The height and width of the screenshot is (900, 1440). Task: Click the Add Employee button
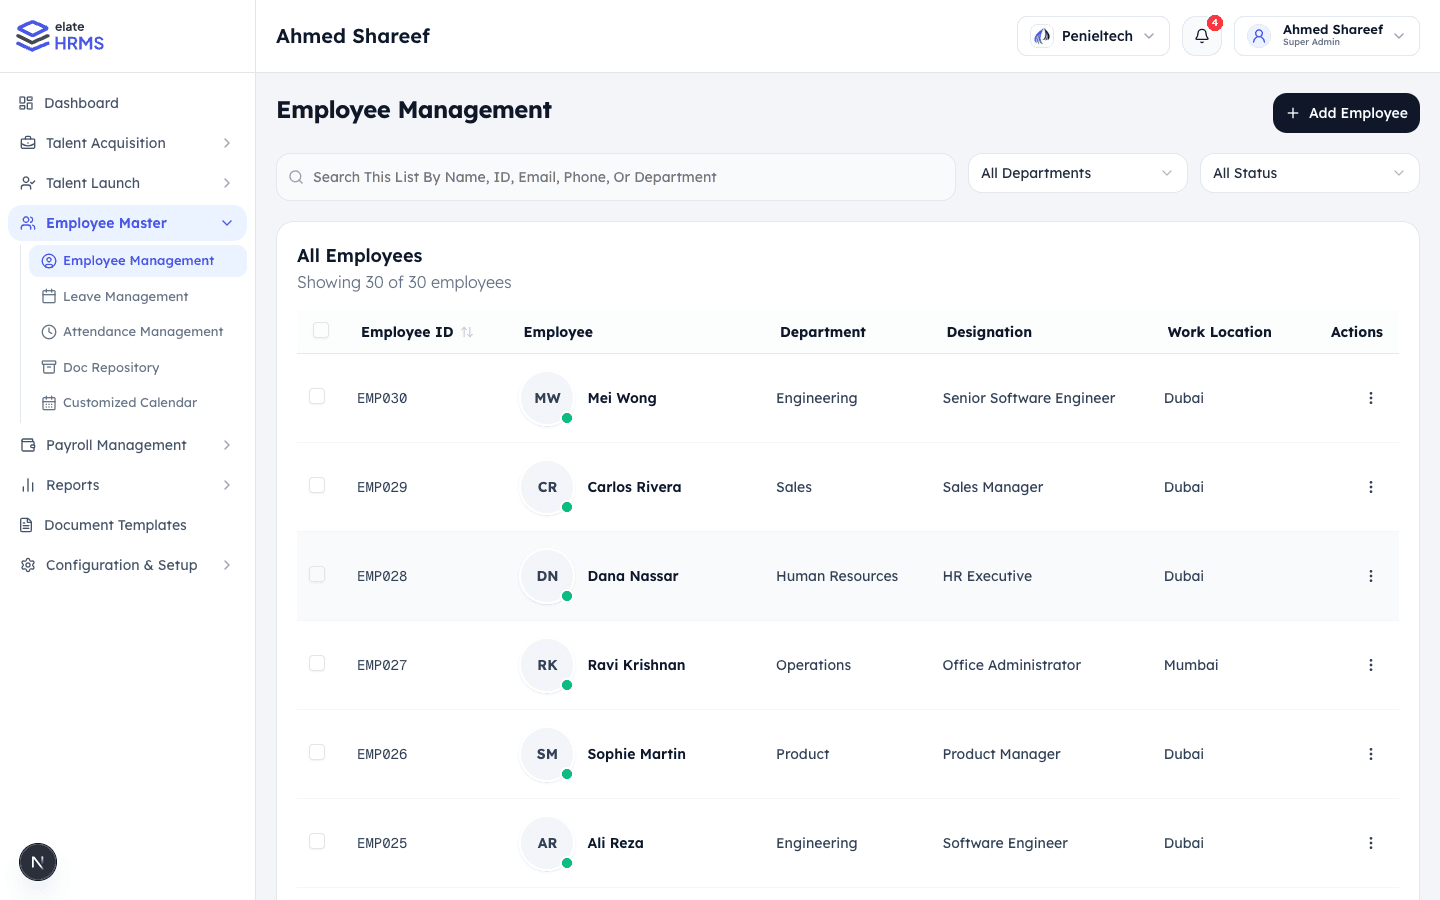point(1346,113)
